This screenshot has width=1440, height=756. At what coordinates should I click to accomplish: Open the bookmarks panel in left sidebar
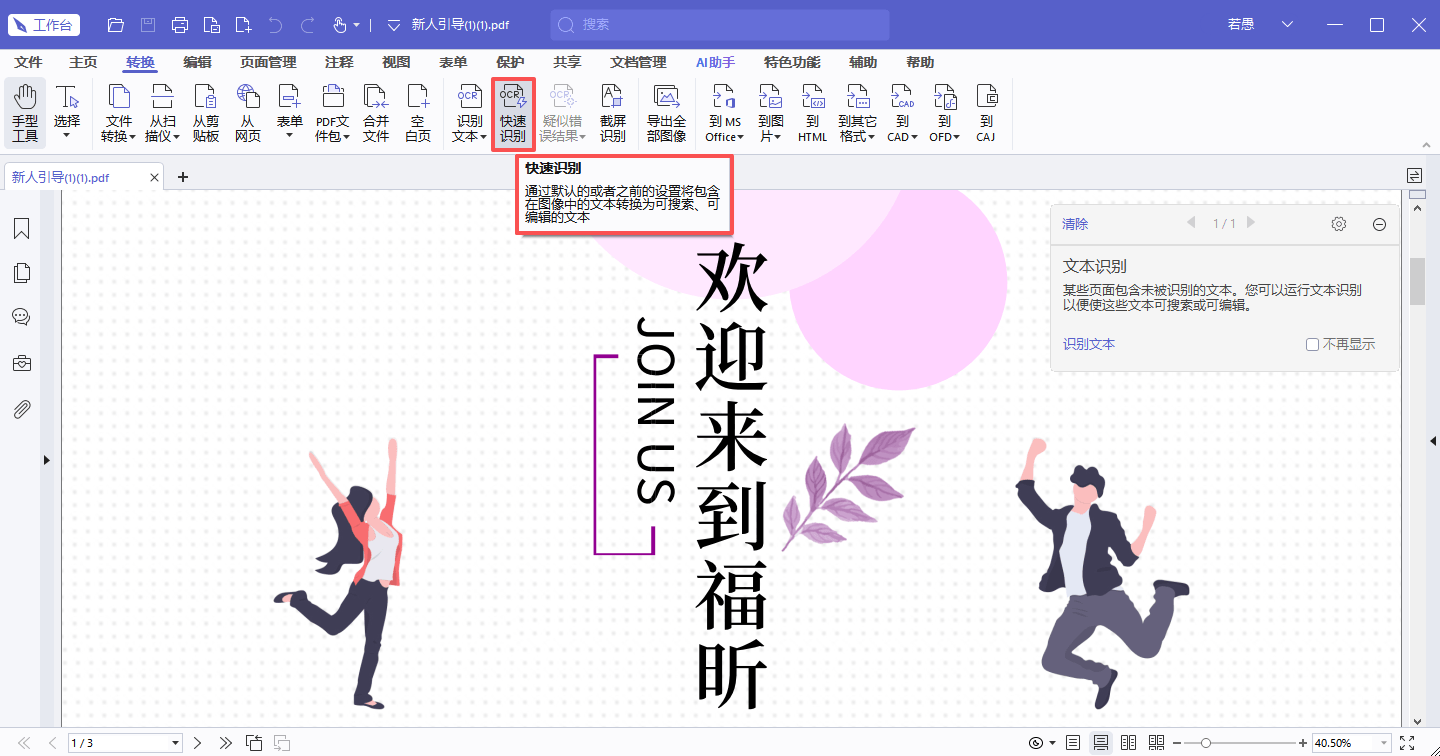[x=21, y=229]
